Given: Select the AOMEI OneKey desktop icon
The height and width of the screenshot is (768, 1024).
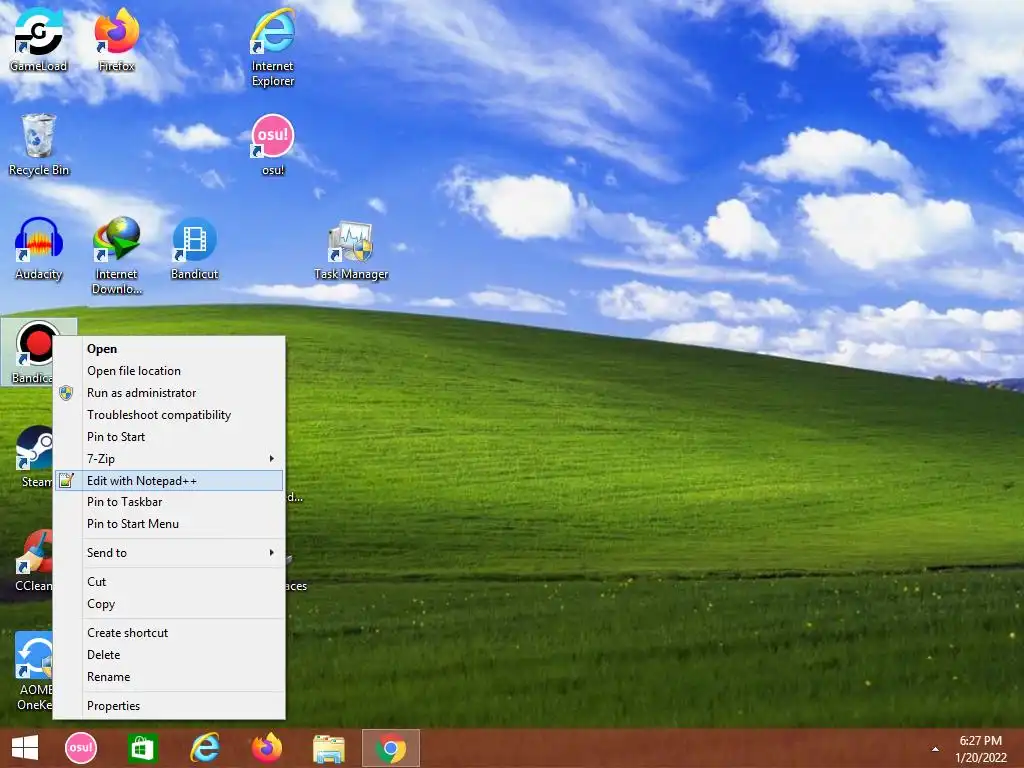Looking at the screenshot, I should 34,671.
